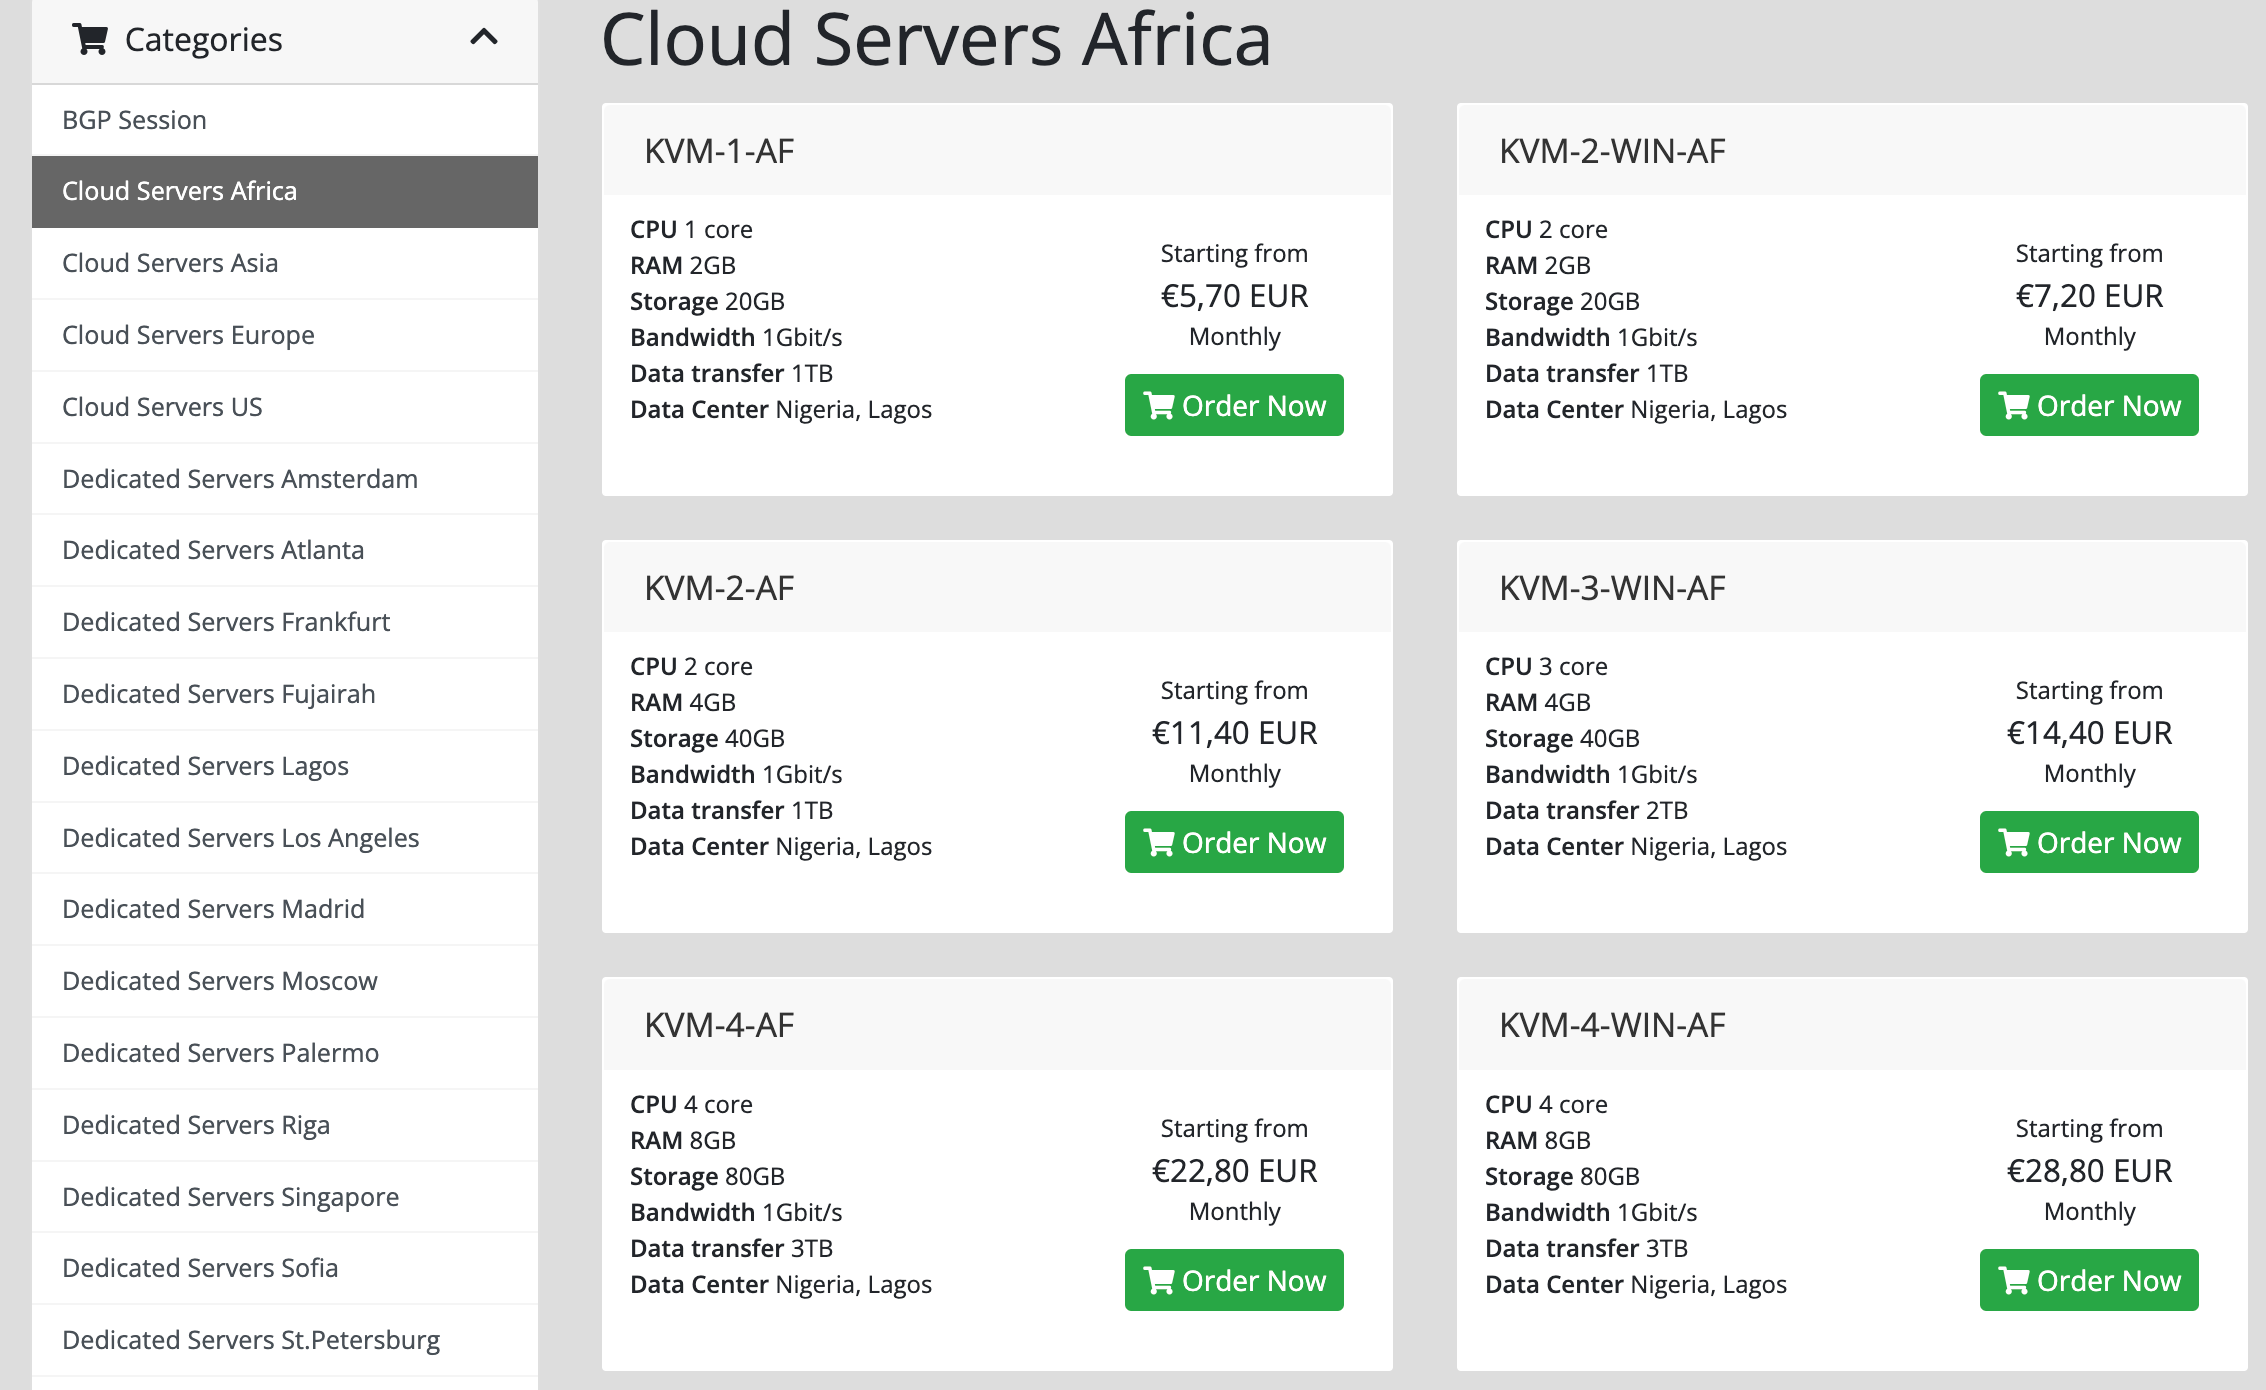This screenshot has width=2266, height=1390.
Task: Choose Dedicated Servers Lagos category
Action: (205, 766)
